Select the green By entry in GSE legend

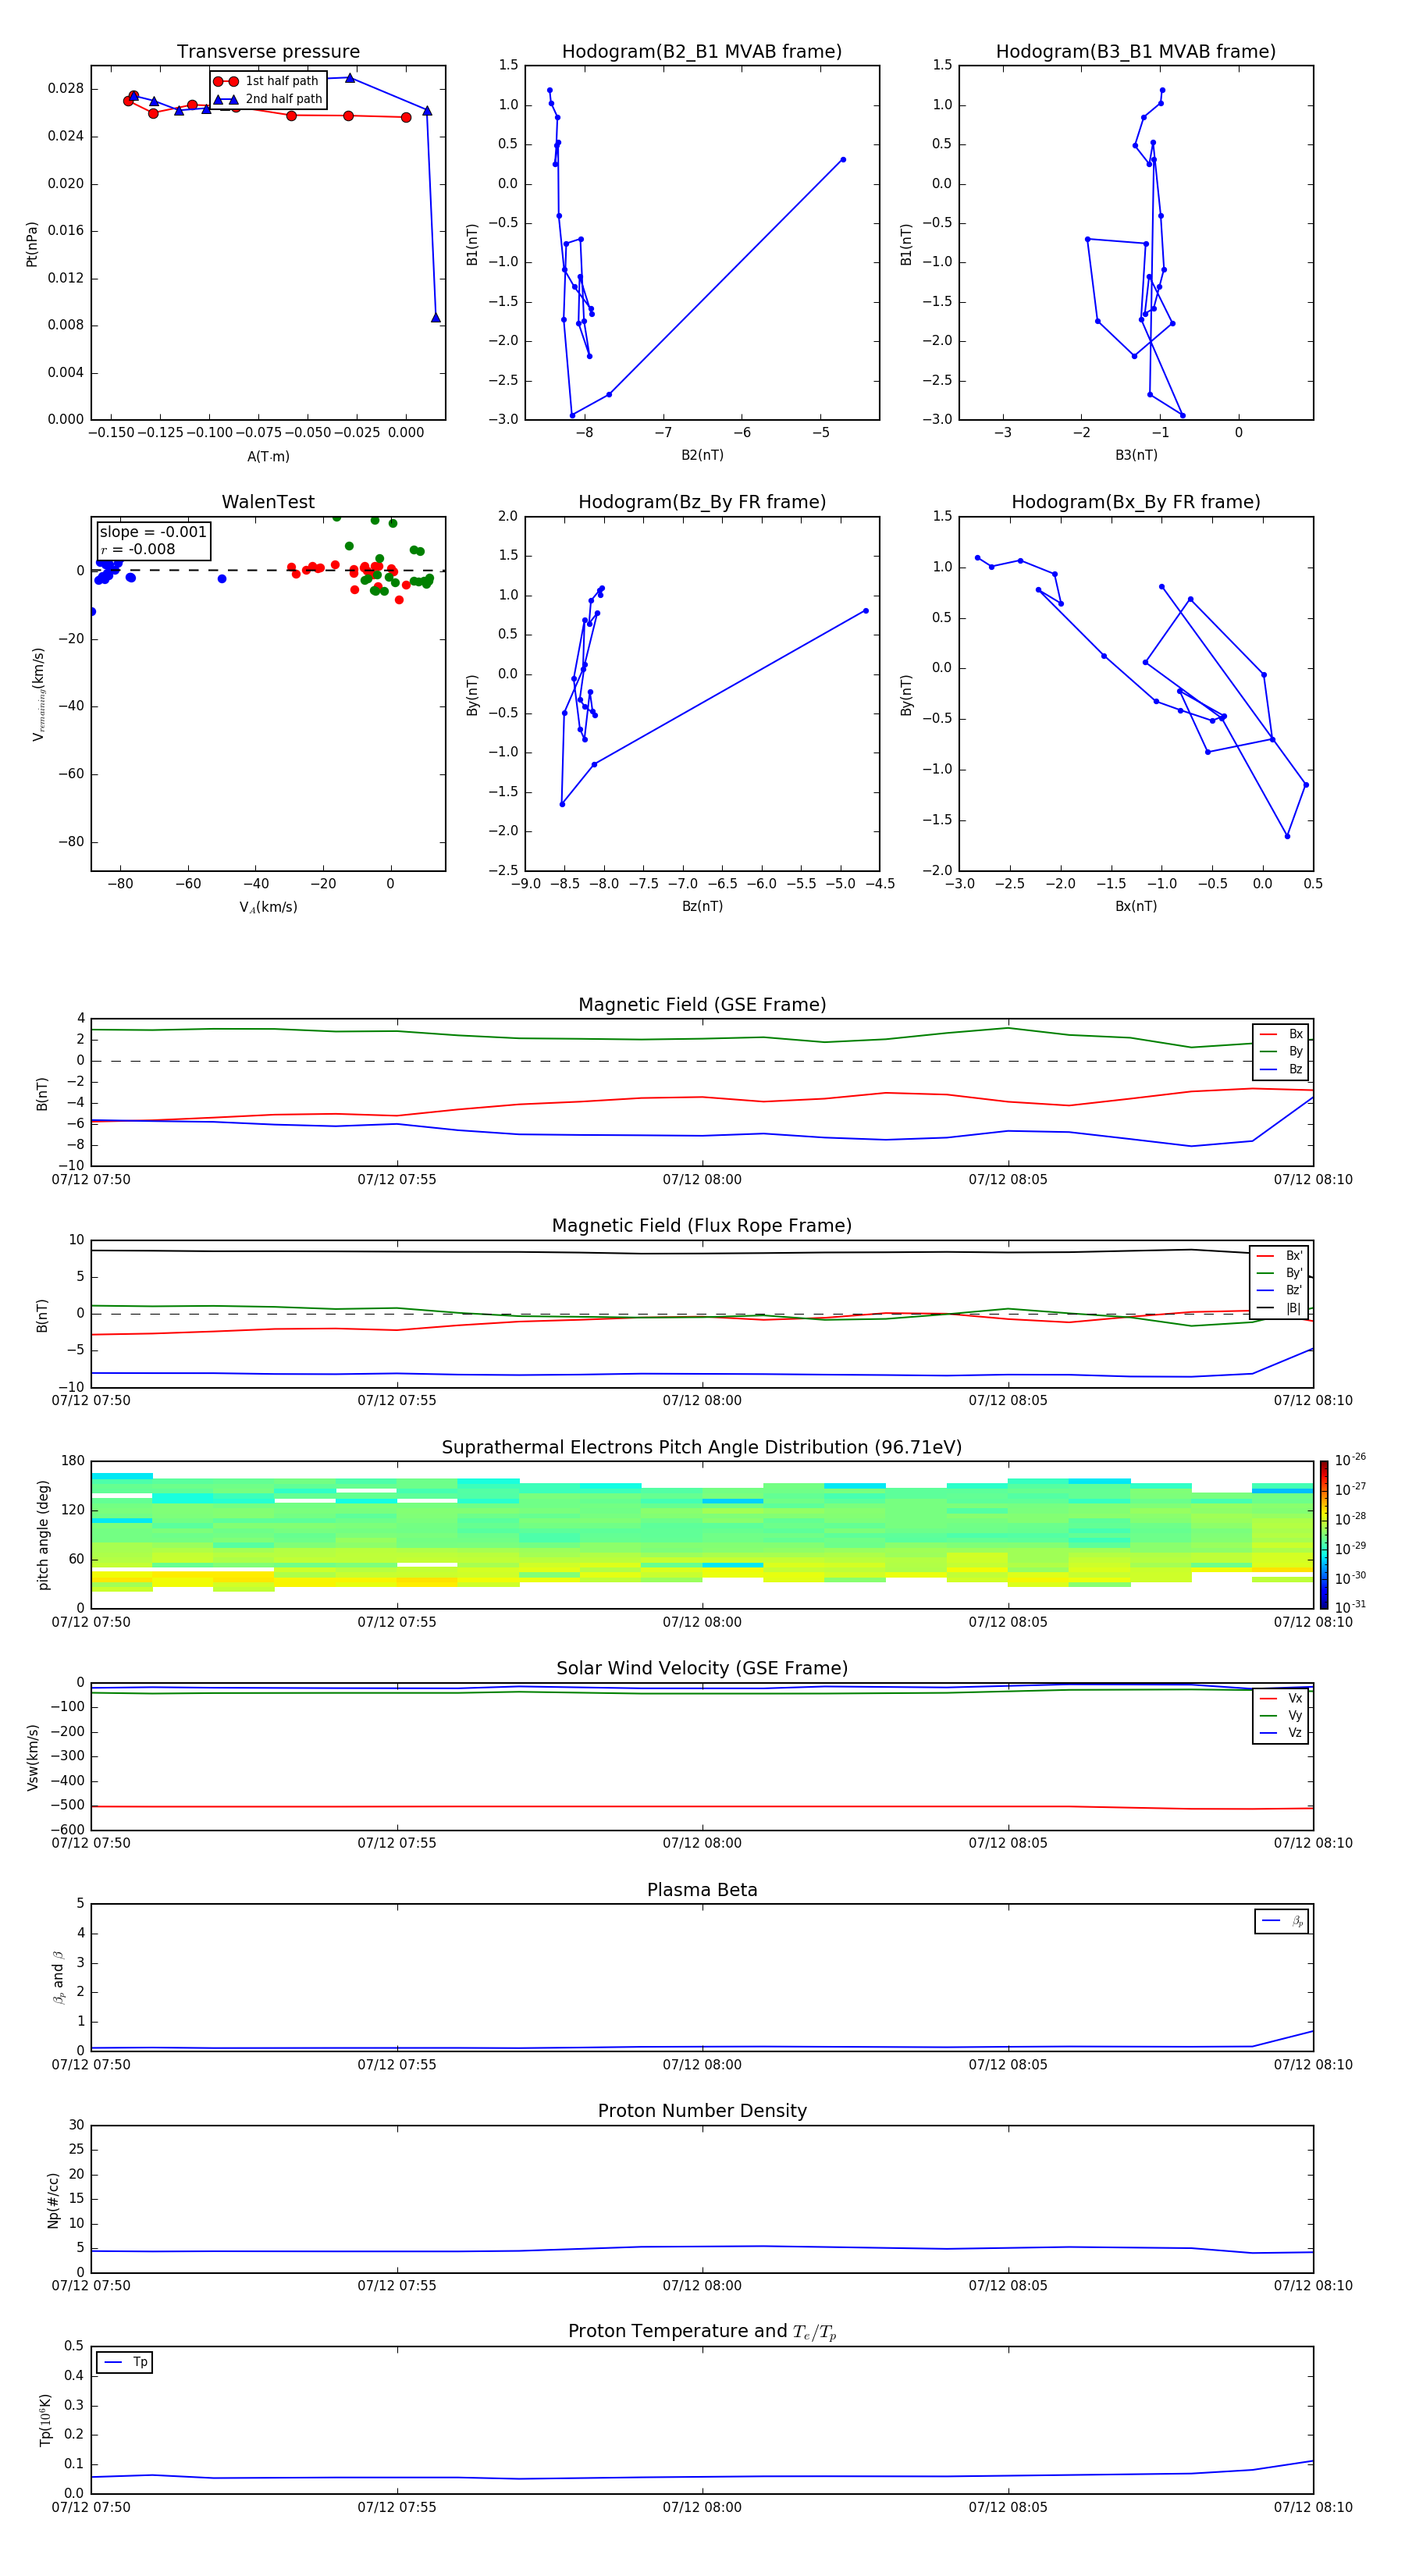click(1281, 1052)
